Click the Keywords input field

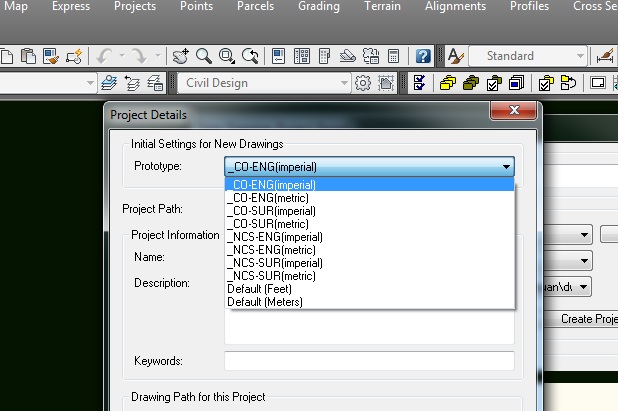pos(369,361)
